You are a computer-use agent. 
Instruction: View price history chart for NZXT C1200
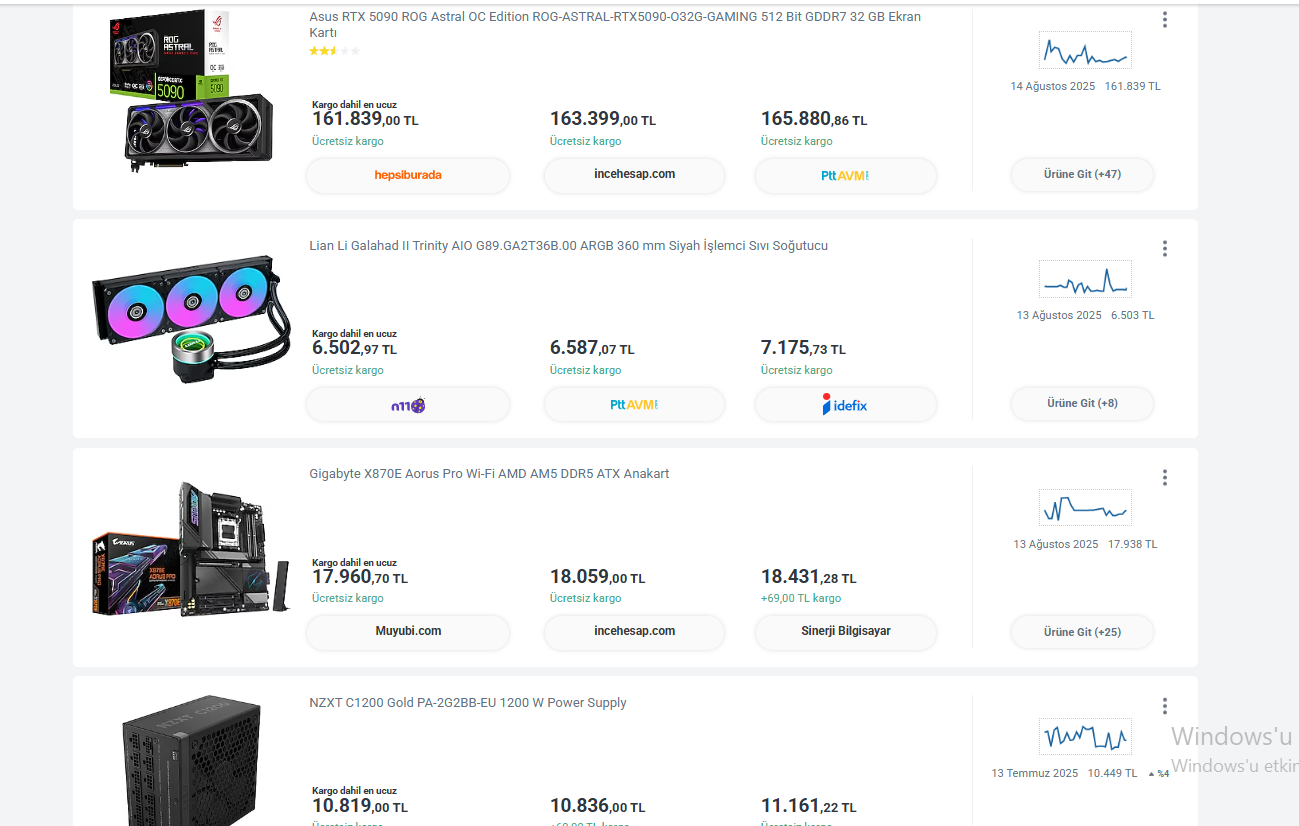click(x=1085, y=737)
